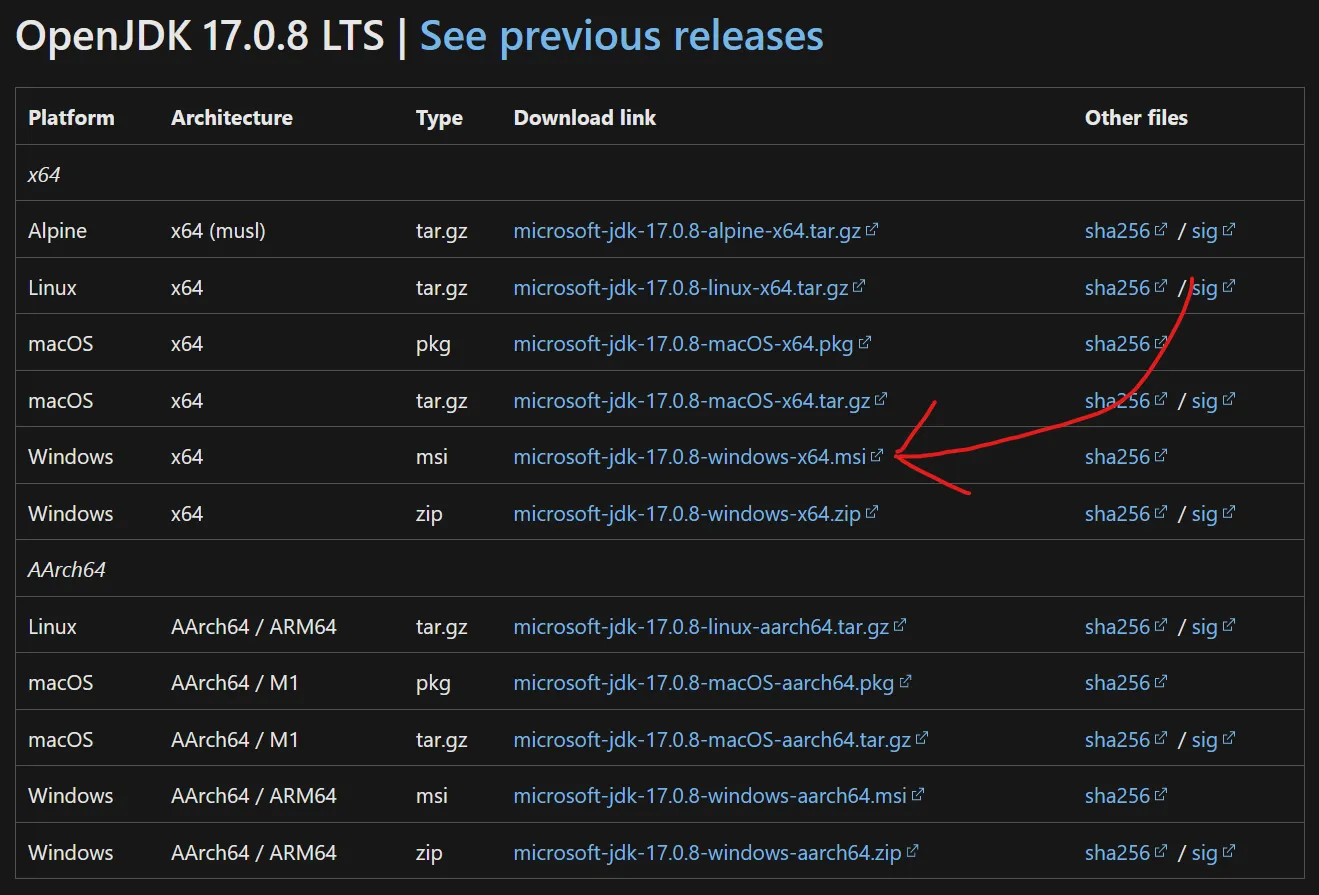This screenshot has height=895, width=1319.
Task: Click external link icon beside windows-x64.zip
Action: [x=873, y=512]
